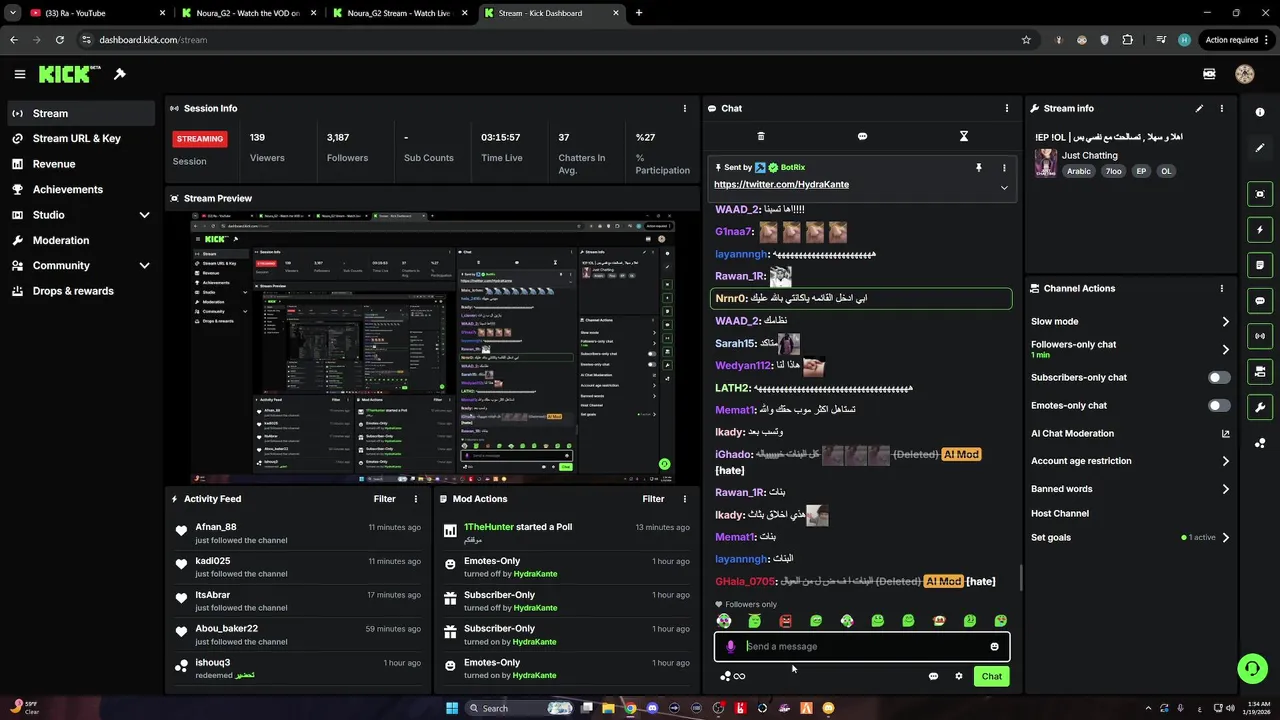Open Mod Actions three-dot menu
This screenshot has height=720, width=1280.
pyautogui.click(x=685, y=499)
